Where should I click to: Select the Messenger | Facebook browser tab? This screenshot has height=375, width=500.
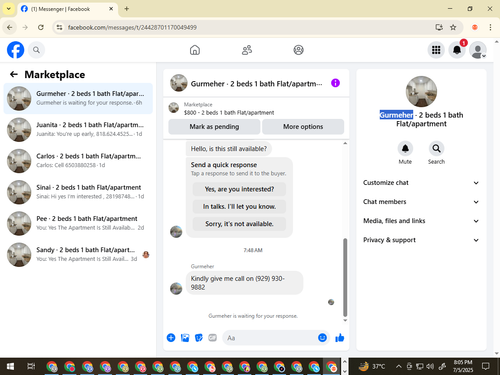(67, 9)
